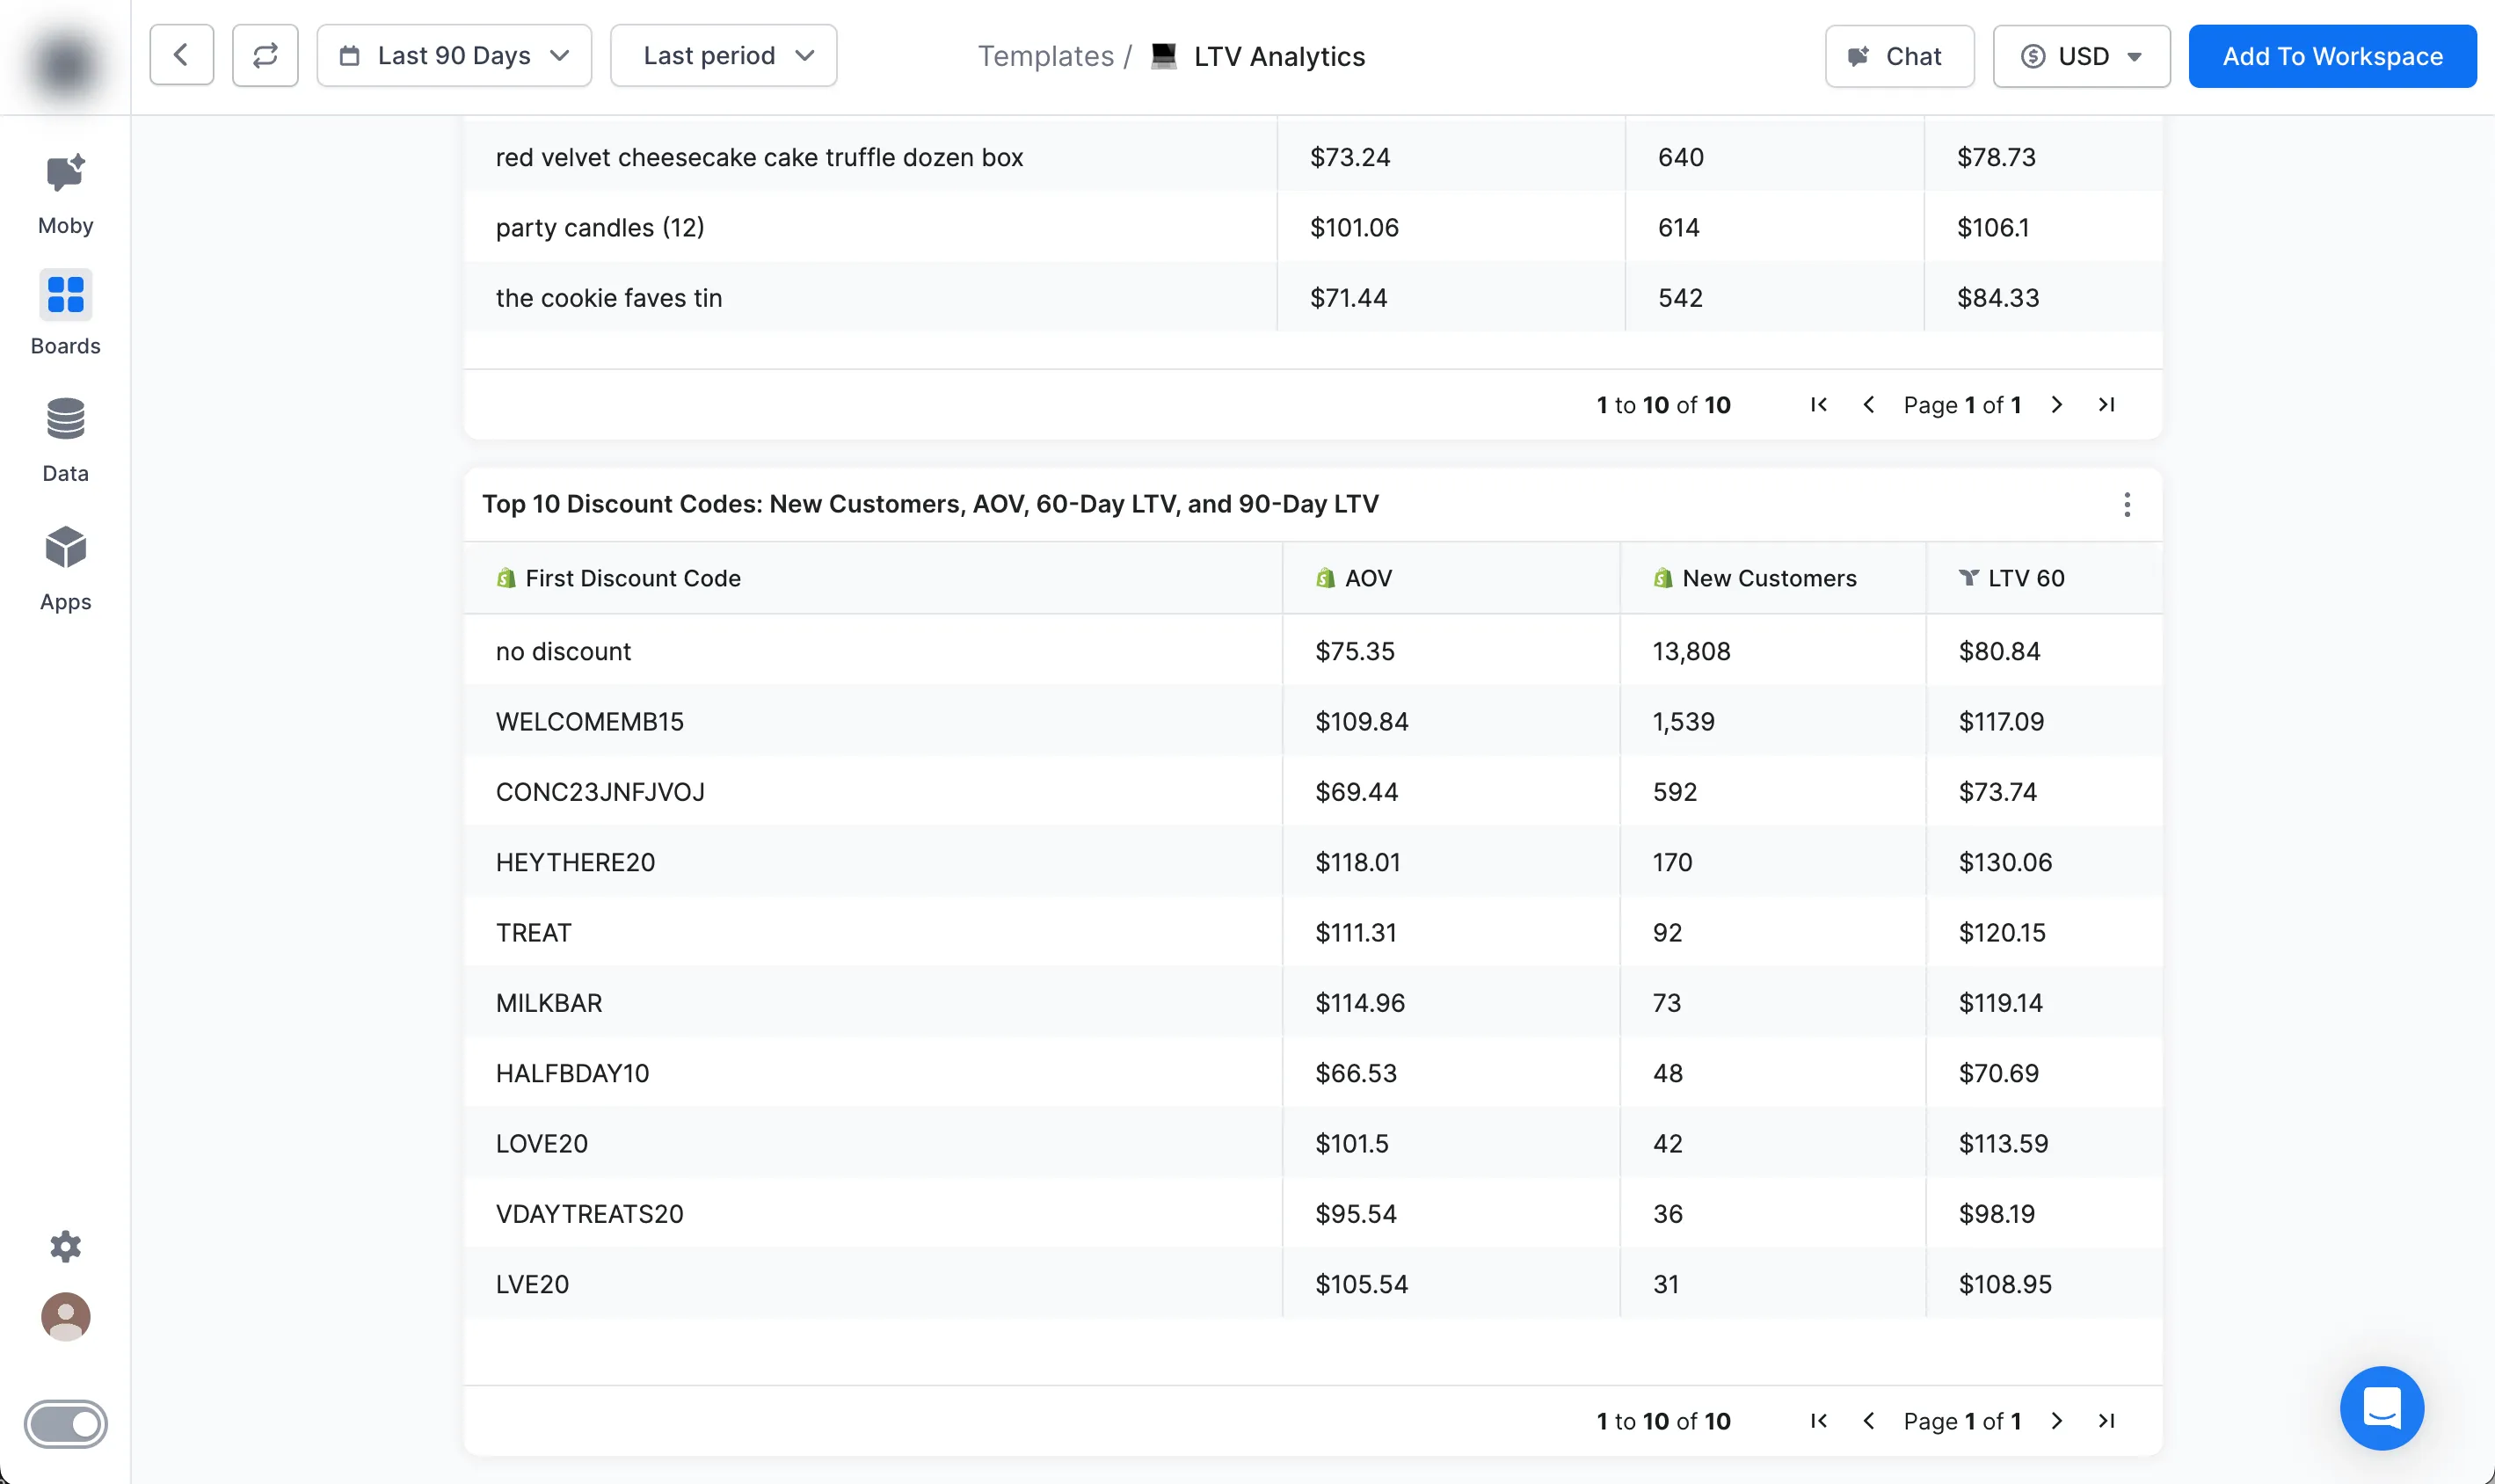Expand the Last 90 Days date picker
Screen dimensions: 2495x1484
[x=454, y=56]
